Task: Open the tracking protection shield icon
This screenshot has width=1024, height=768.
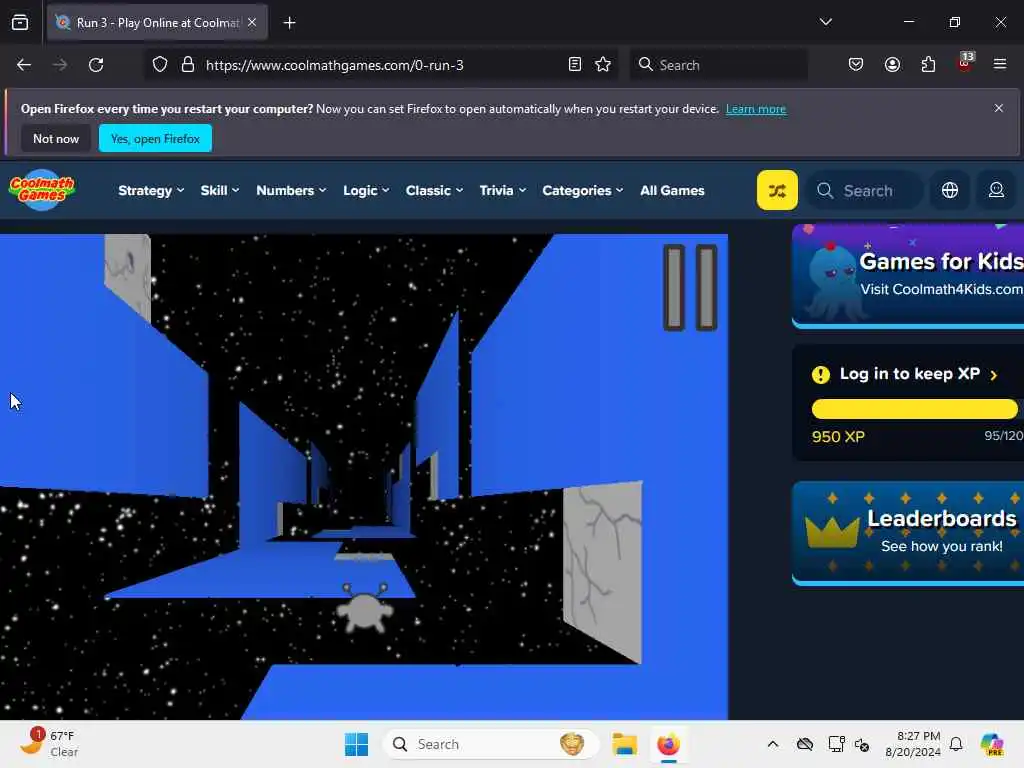Action: (x=160, y=65)
